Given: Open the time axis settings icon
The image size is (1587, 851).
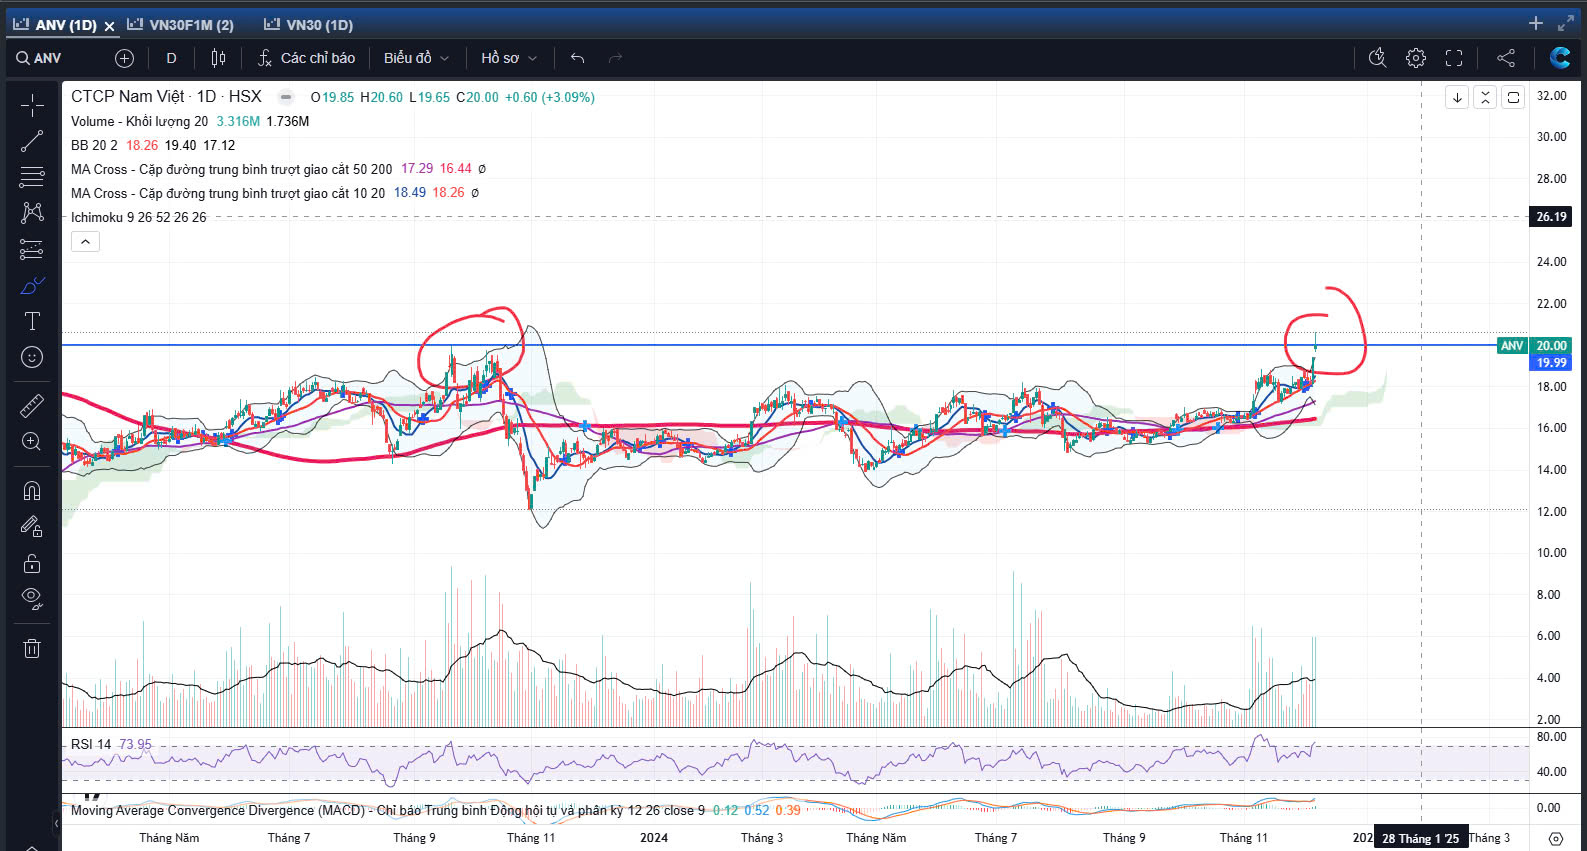Looking at the screenshot, I should click(1556, 838).
